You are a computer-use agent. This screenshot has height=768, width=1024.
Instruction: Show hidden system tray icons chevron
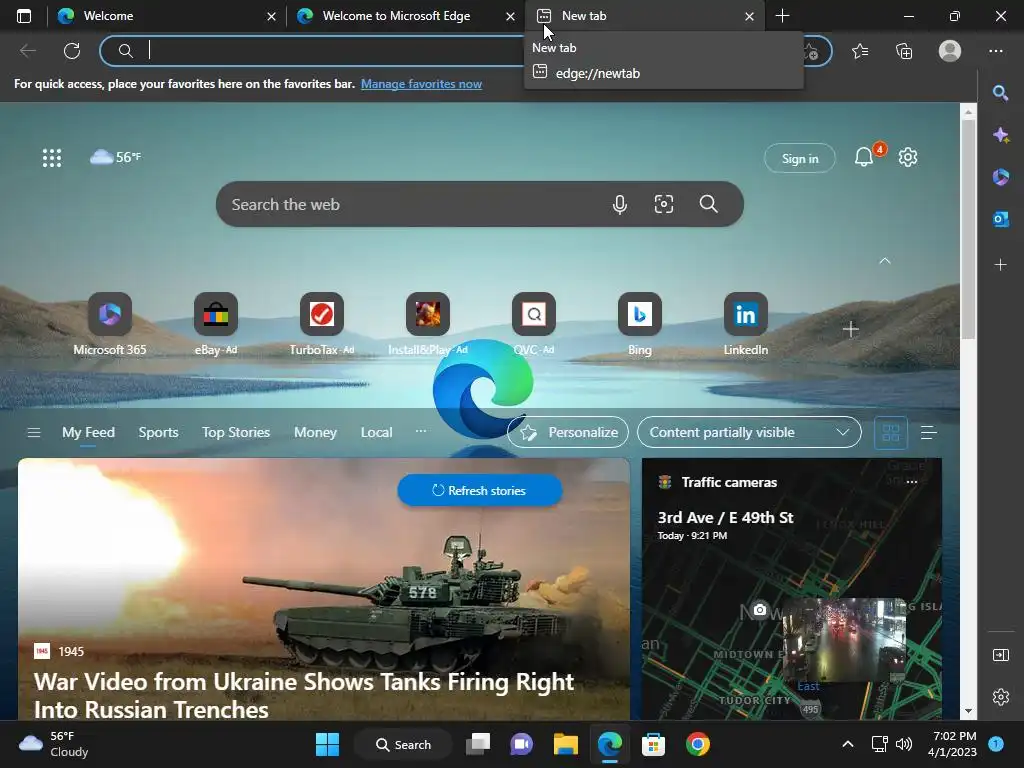click(848, 744)
